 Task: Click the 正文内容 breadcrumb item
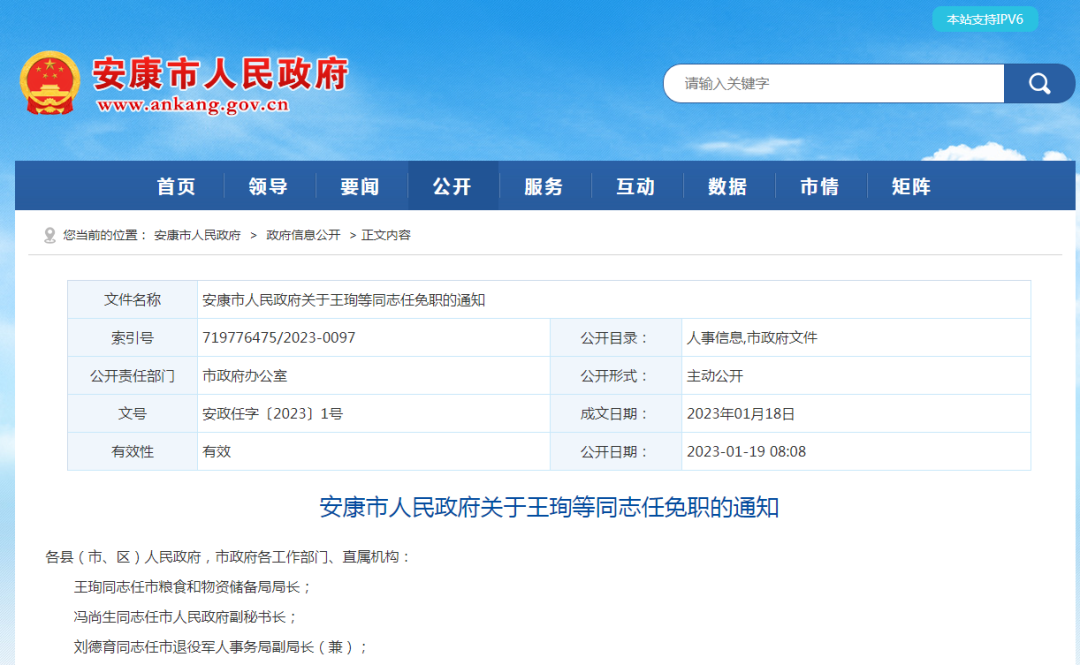tap(386, 235)
